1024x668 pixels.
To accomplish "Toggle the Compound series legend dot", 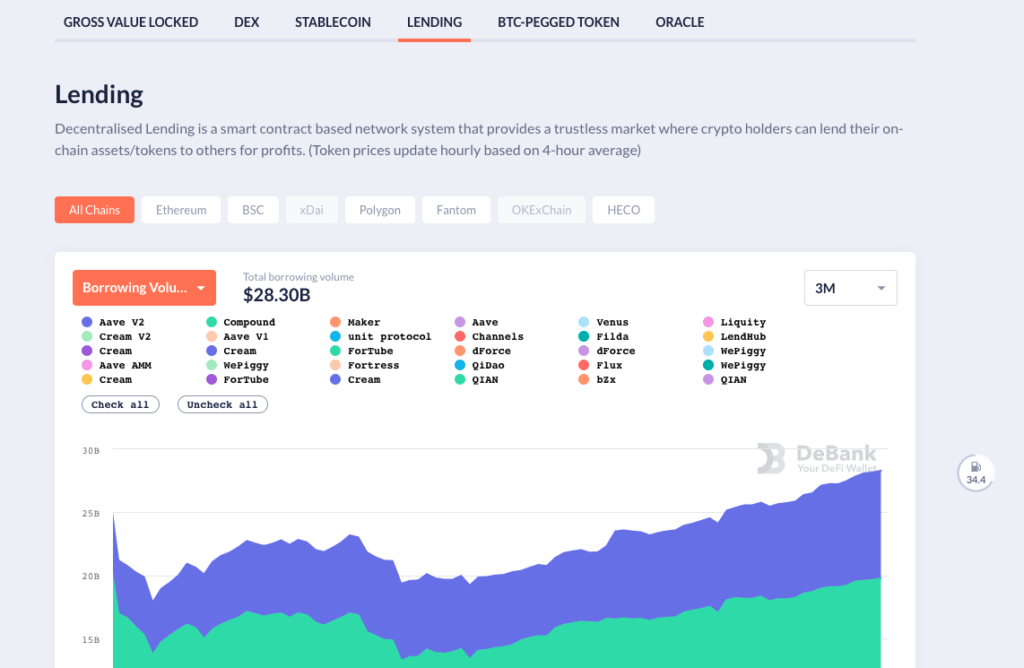I will [x=212, y=322].
